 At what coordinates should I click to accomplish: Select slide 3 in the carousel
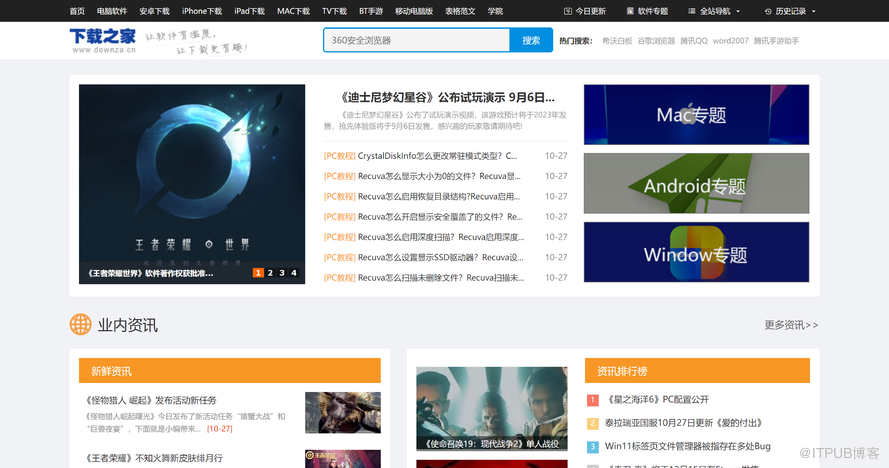point(282,273)
